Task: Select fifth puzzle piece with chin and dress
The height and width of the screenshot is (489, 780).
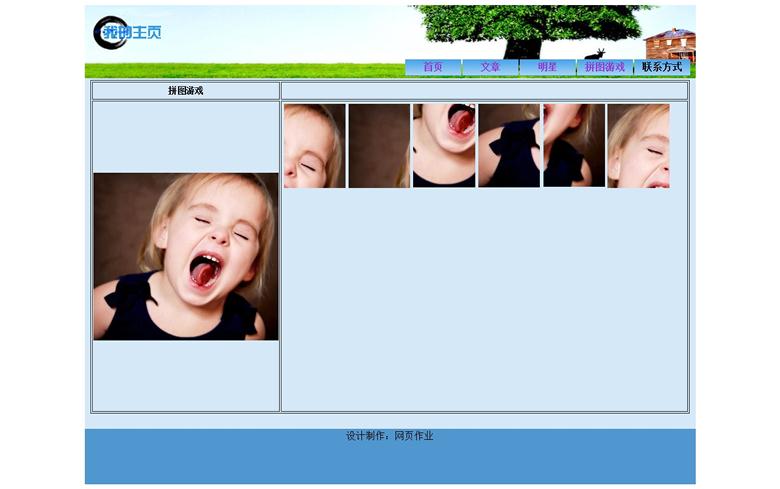Action: coord(574,146)
